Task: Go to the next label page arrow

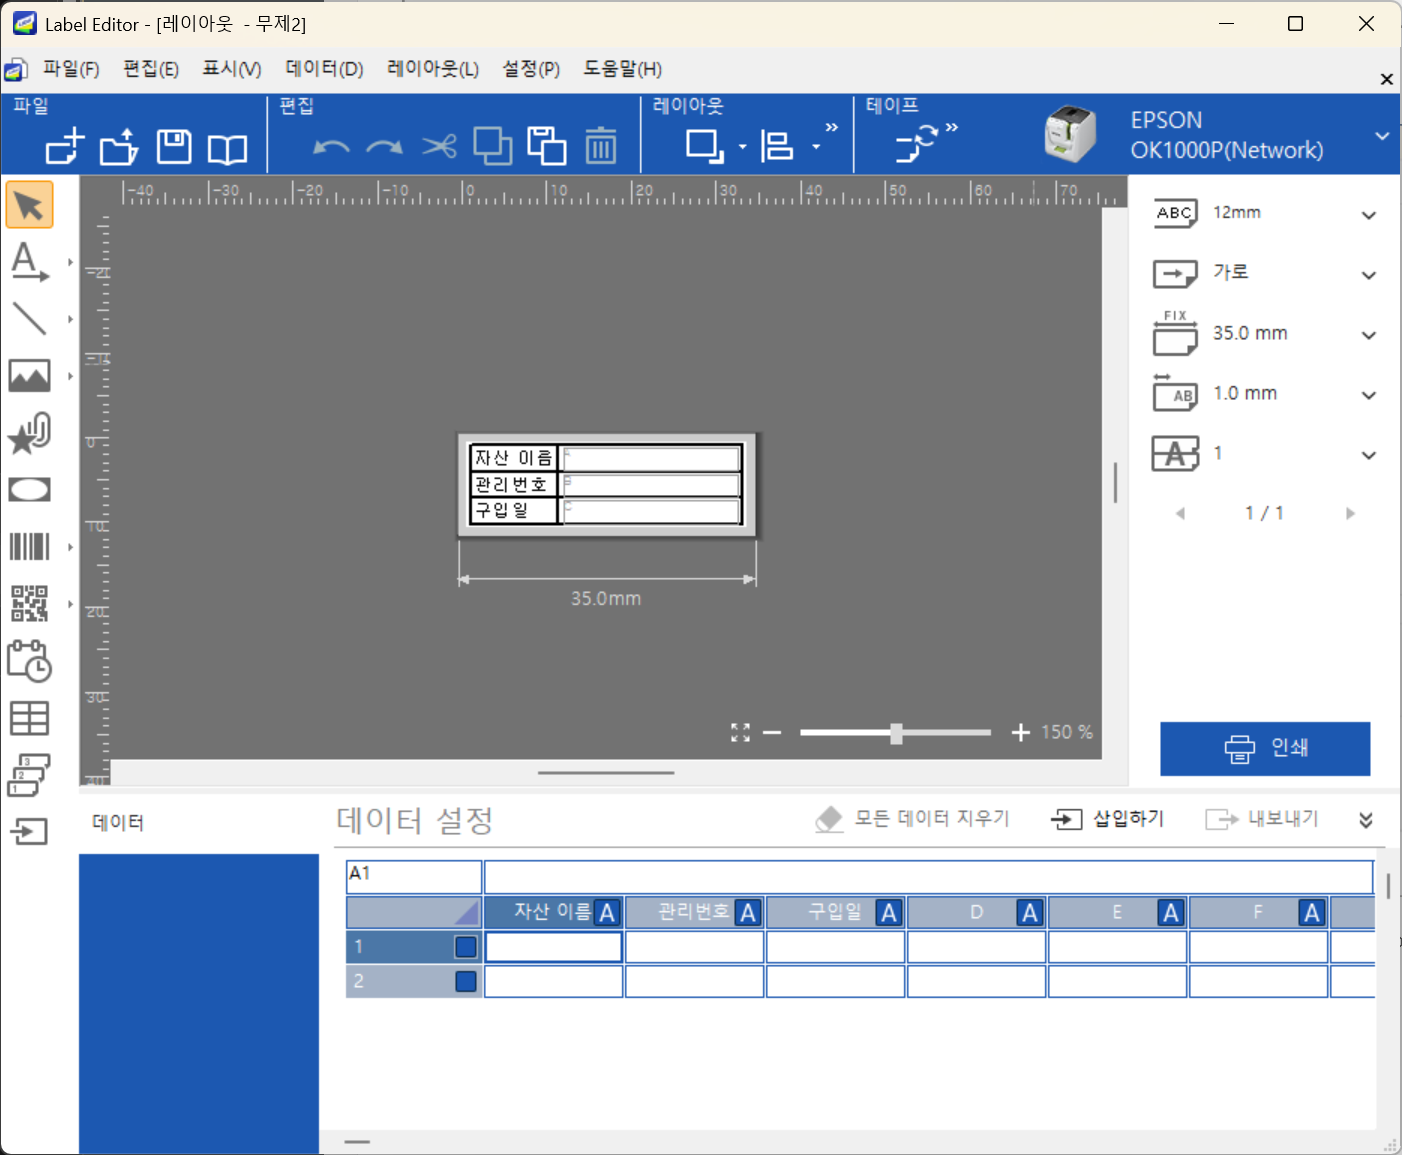Action: (1350, 513)
